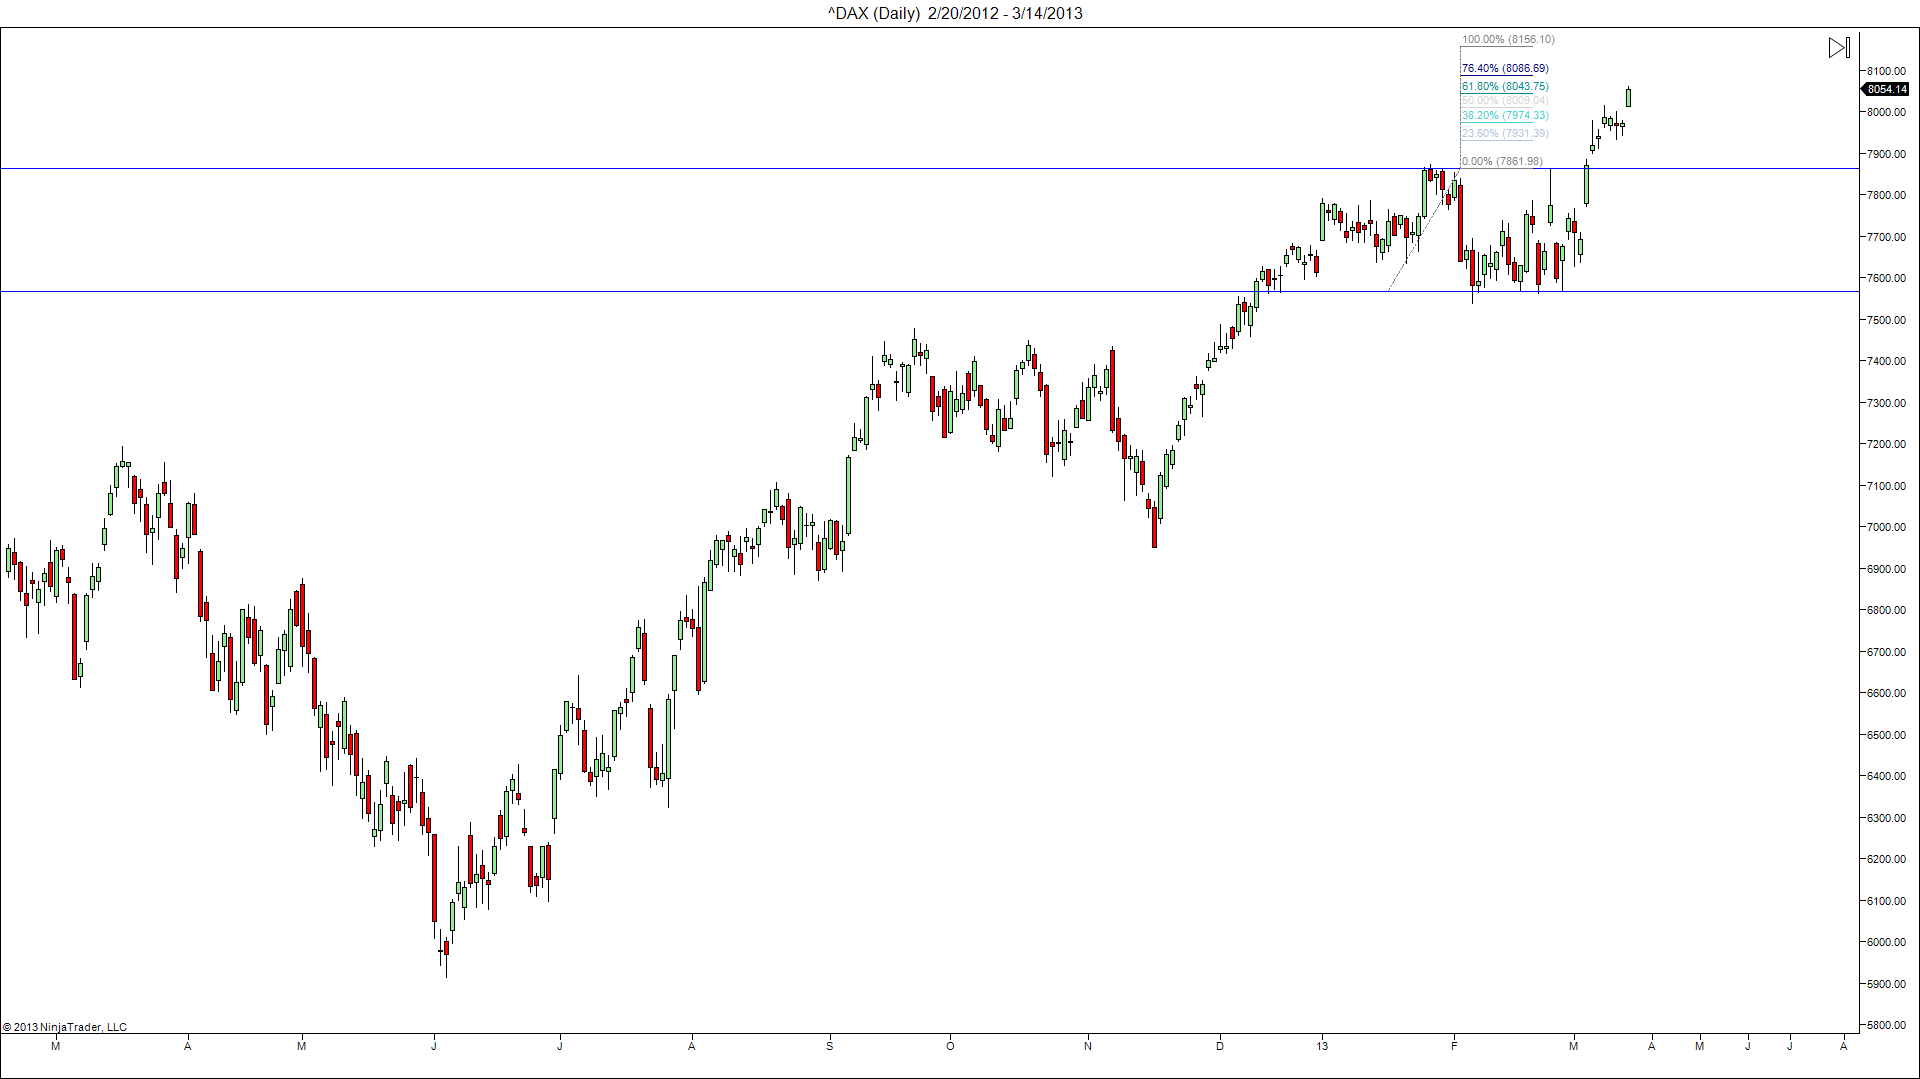Click the 8100.00 price axis label
This screenshot has width=1920, height=1079.
tap(1886, 71)
